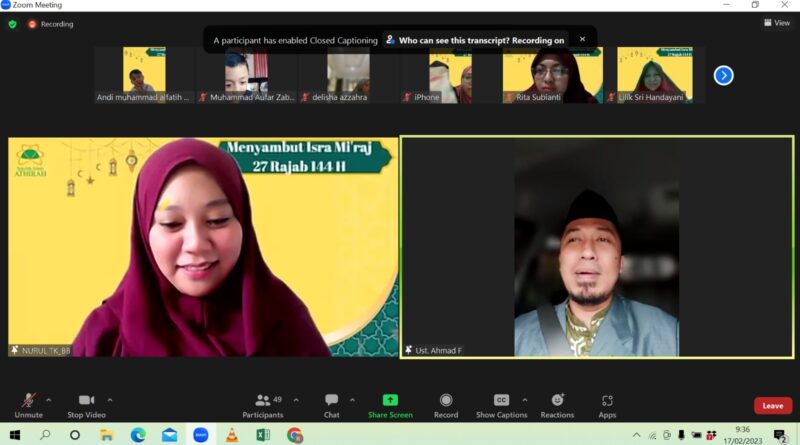This screenshot has width=800, height=445.
Task: Expand audio options arrow next to Unmute
Action: coord(48,400)
